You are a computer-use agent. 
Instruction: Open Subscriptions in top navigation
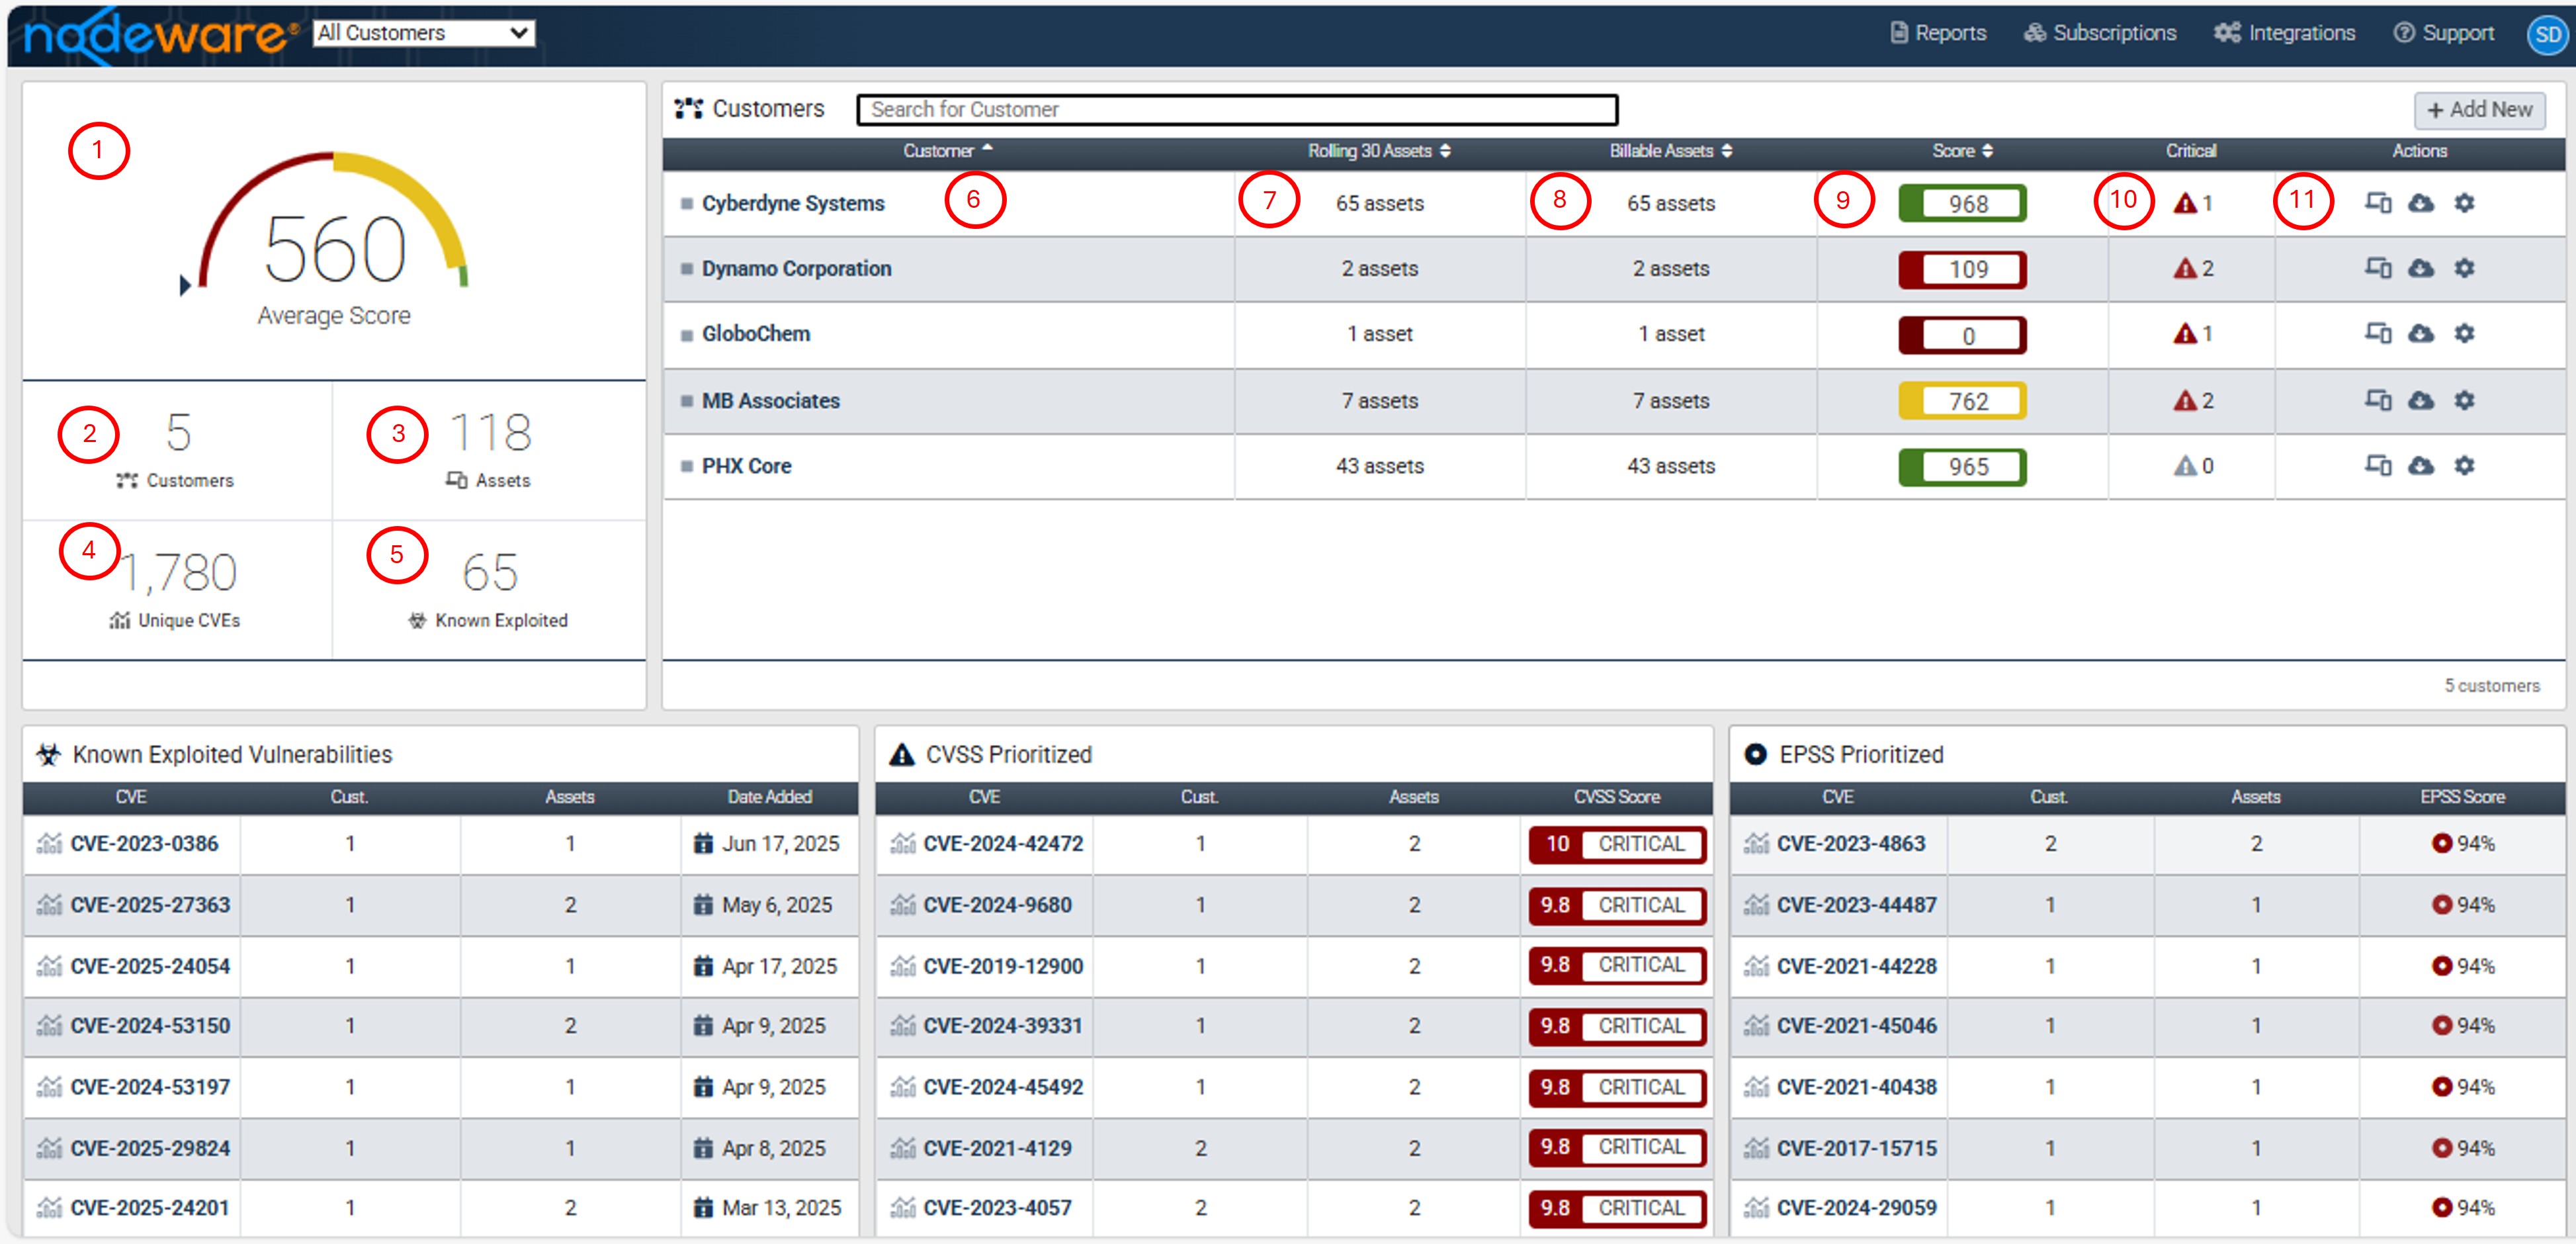click(2100, 33)
